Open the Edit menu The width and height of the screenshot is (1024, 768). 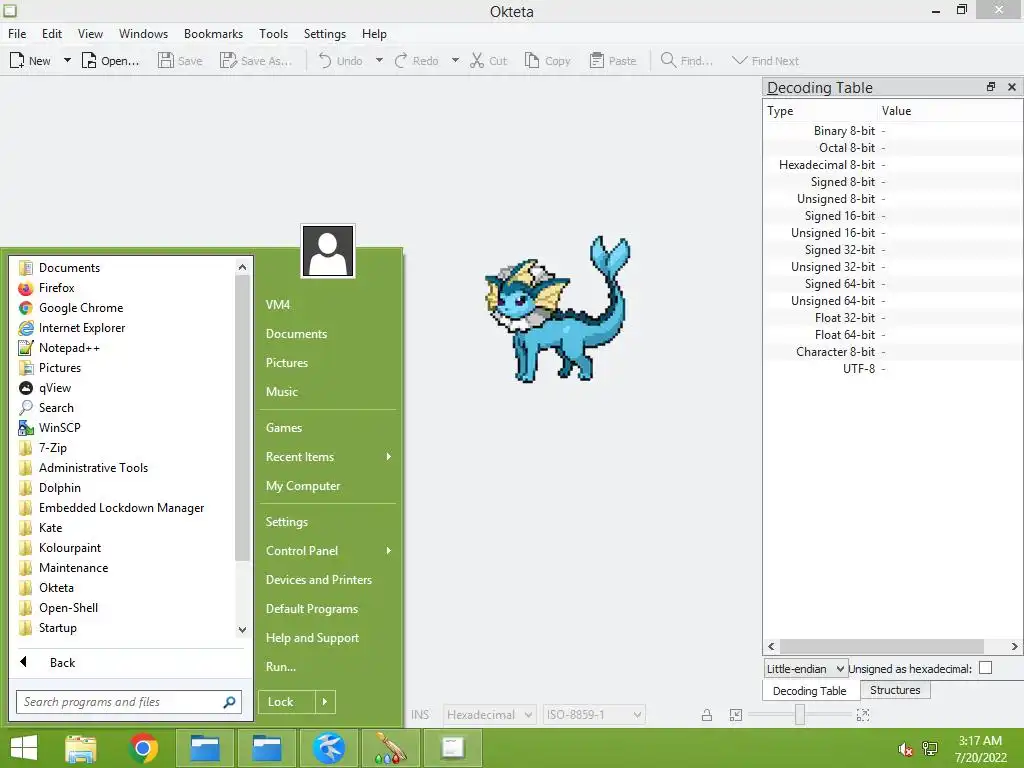52,34
